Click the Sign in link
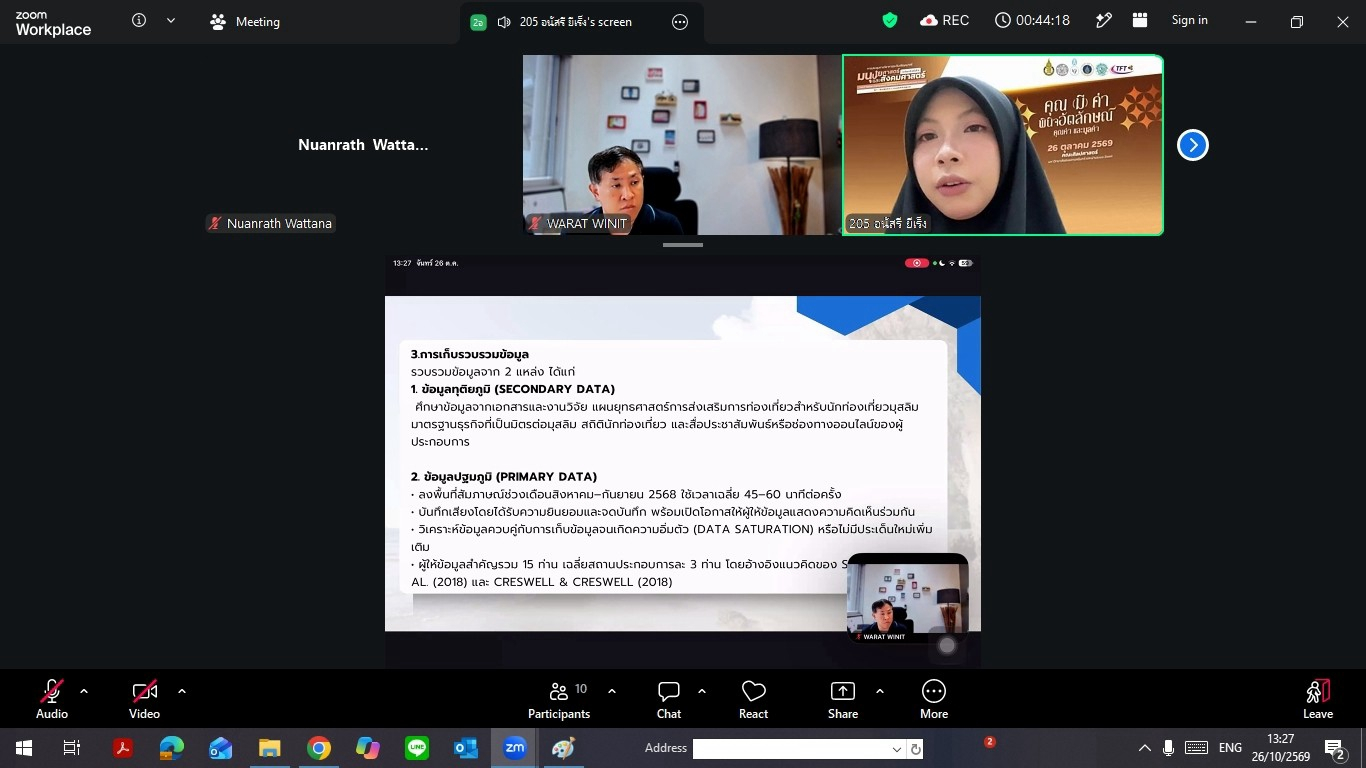Viewport: 1366px width, 768px height. (1189, 21)
